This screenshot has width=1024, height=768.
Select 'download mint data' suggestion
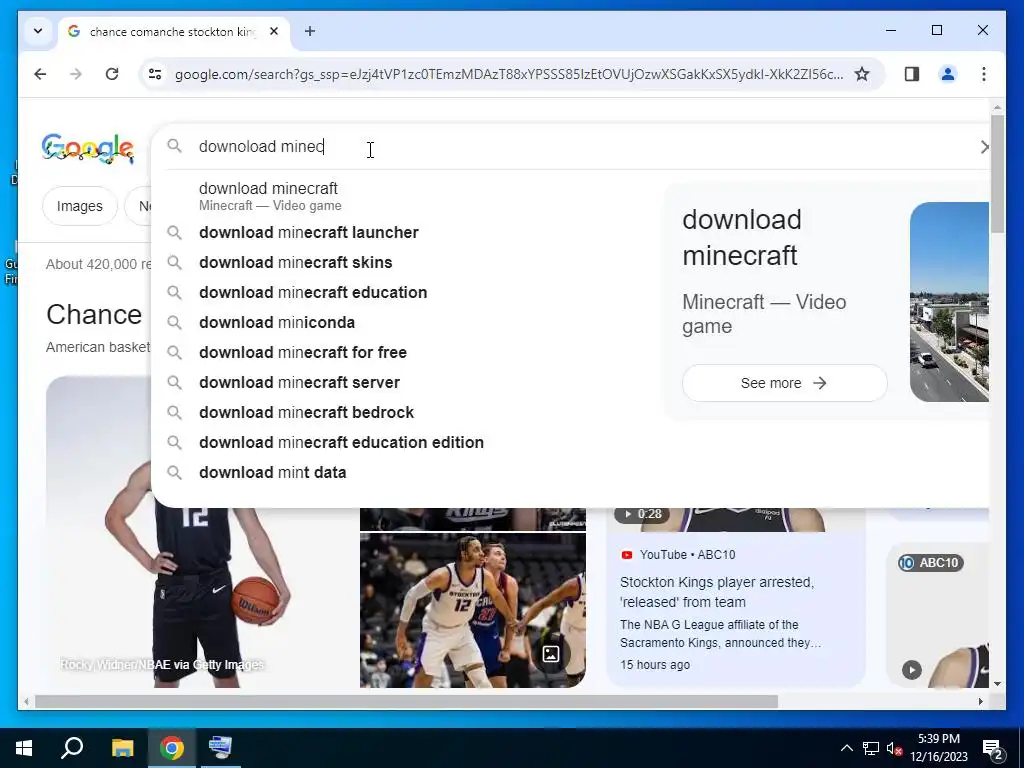point(408,472)
